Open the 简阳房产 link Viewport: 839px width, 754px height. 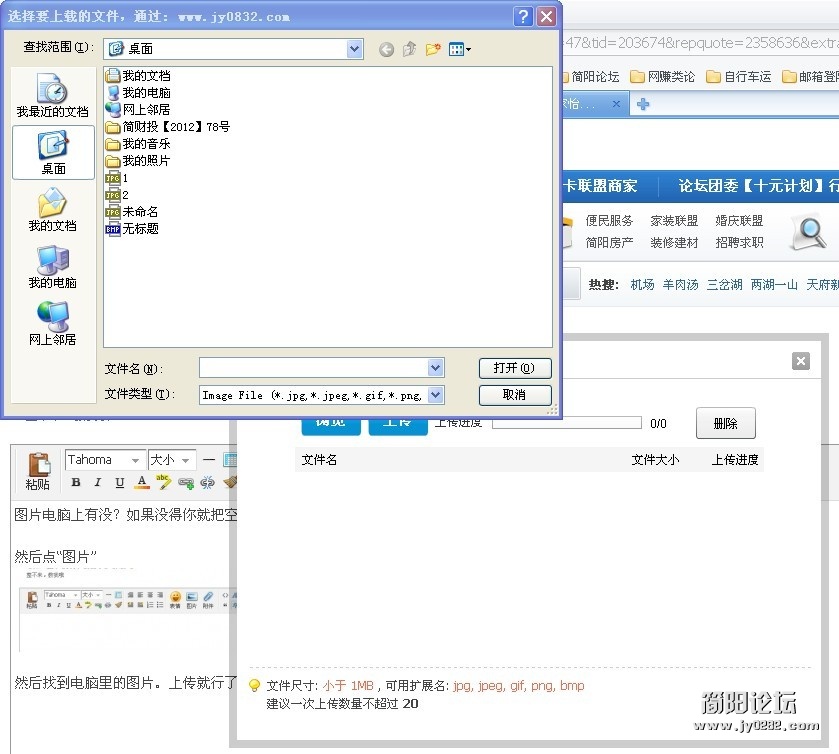[x=609, y=242]
